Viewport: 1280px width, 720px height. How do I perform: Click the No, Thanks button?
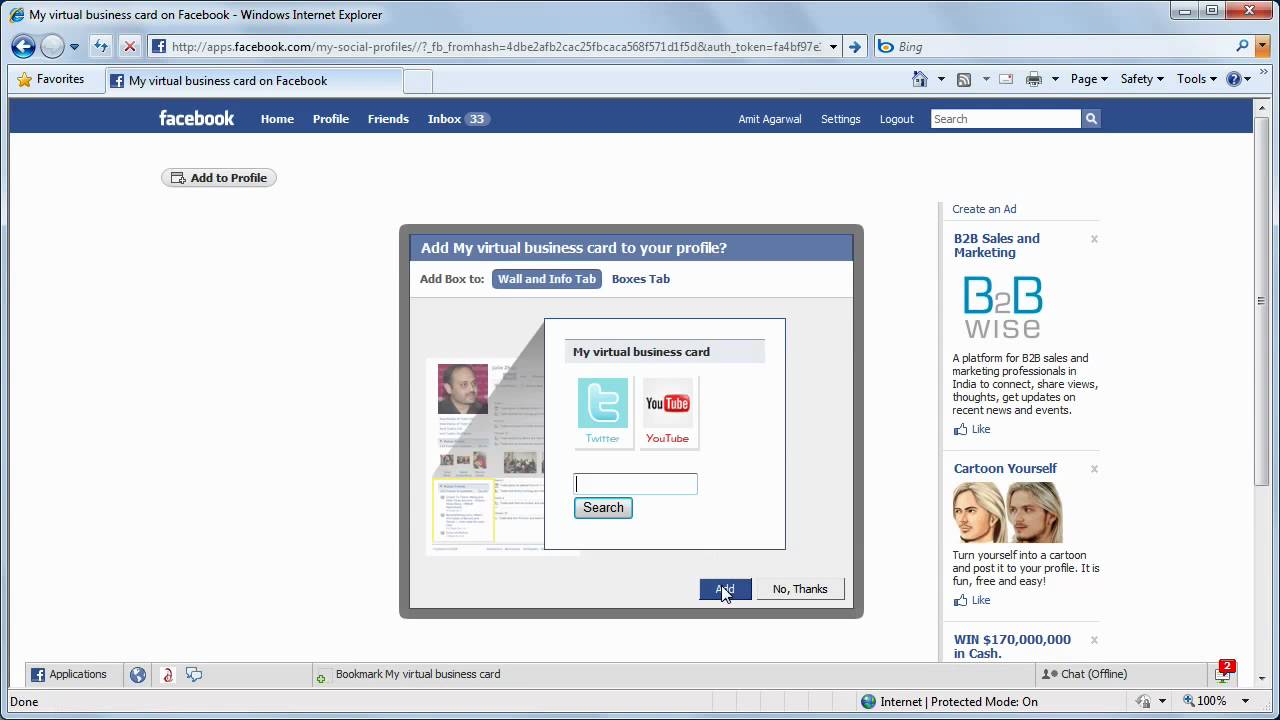point(800,589)
